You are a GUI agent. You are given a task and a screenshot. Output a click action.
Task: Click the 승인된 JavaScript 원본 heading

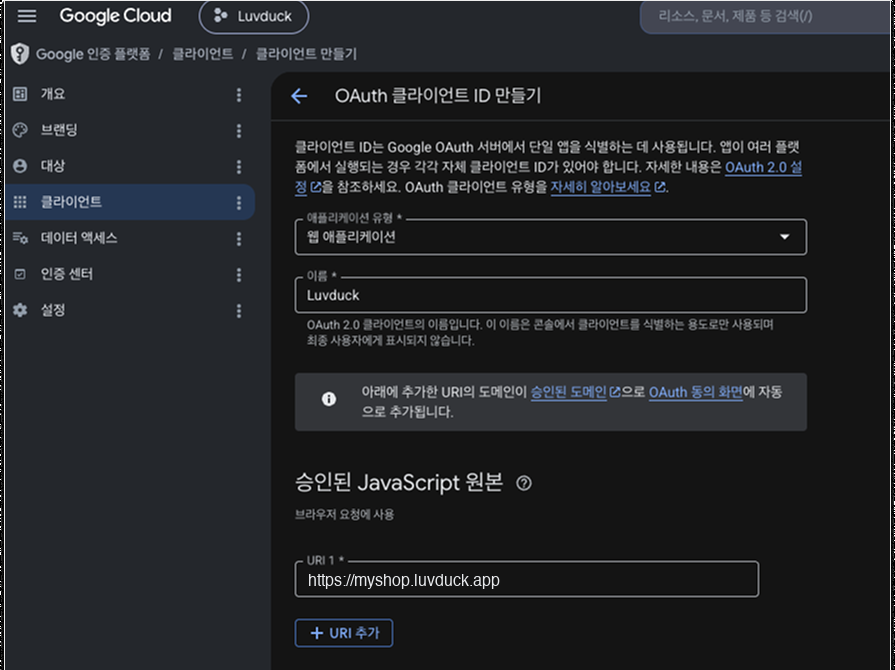399,483
